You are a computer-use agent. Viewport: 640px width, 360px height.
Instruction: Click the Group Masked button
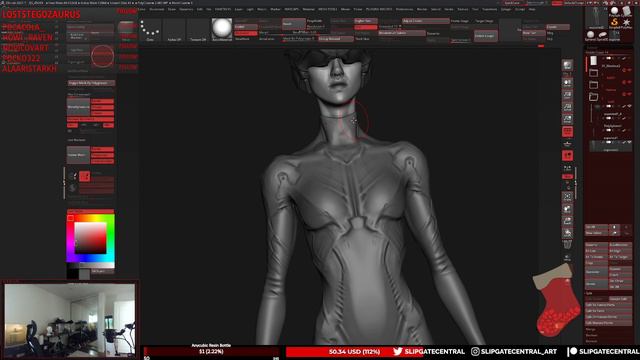tap(336, 39)
